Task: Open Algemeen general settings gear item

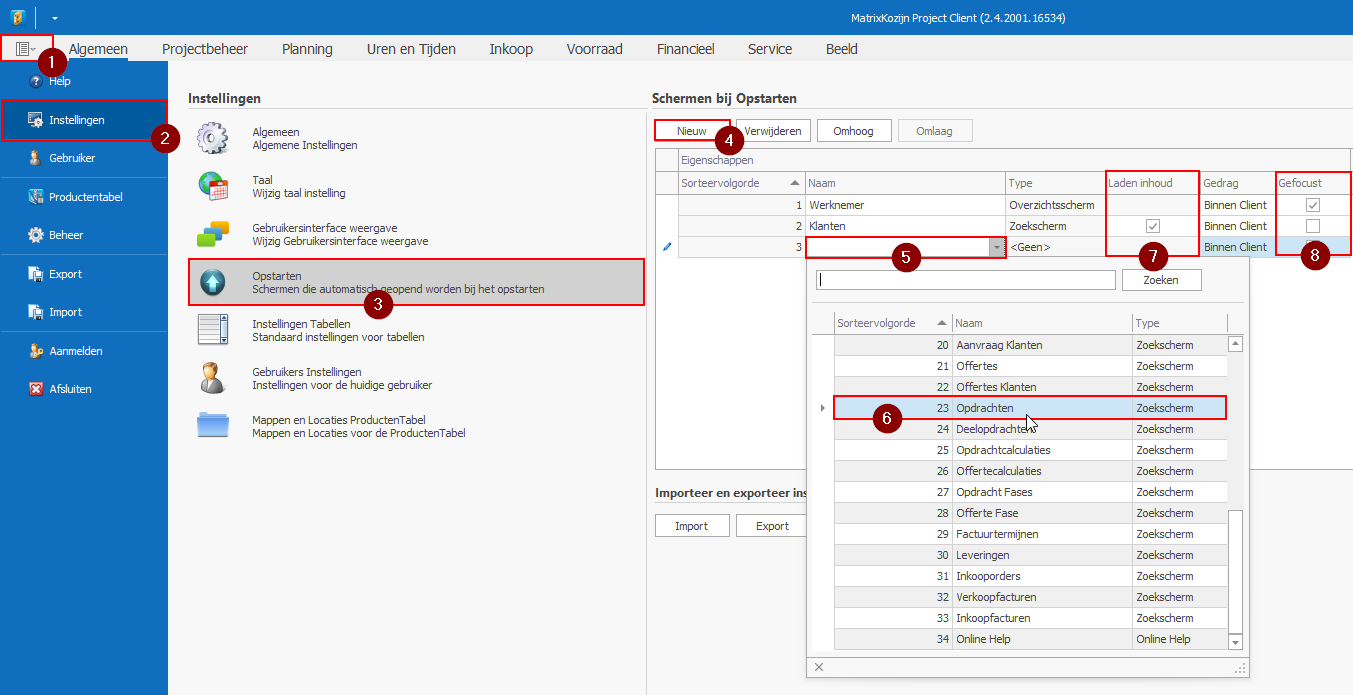Action: 415,138
